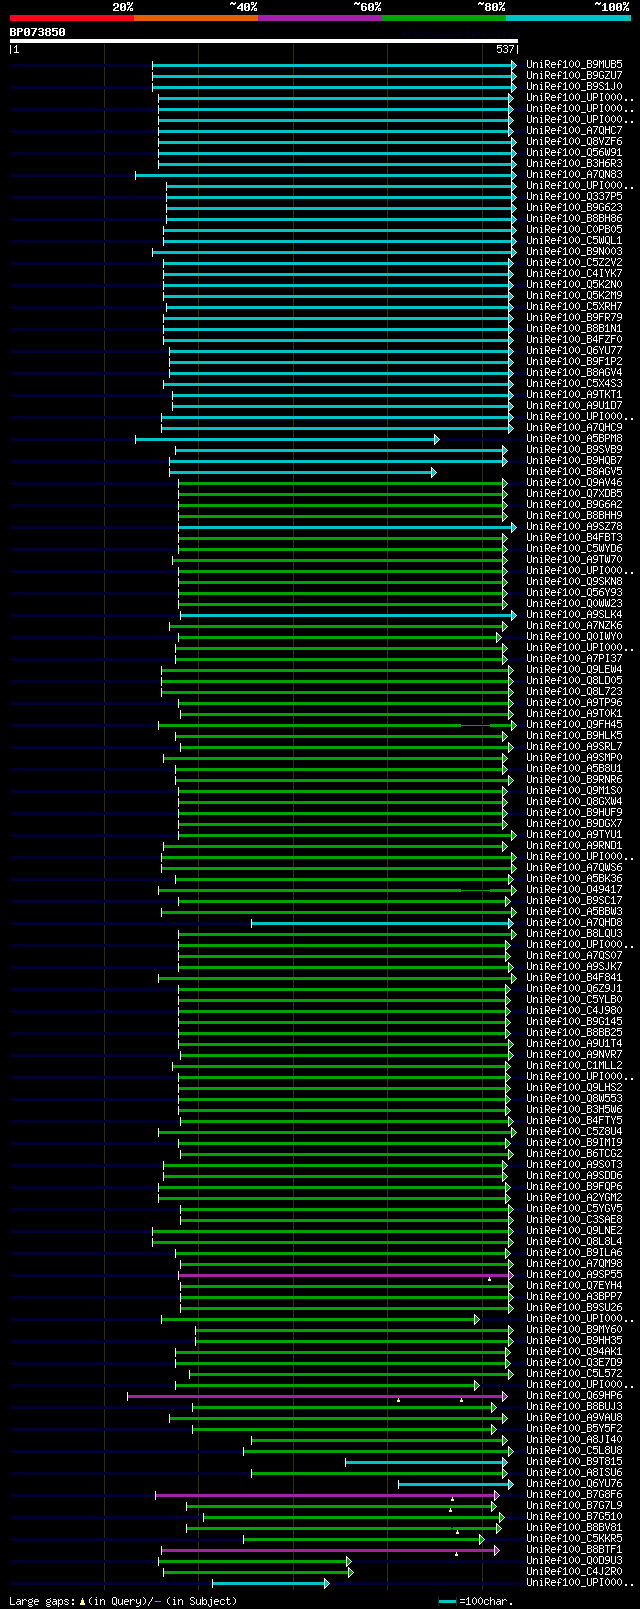Select hit label UniRef100_B3H6R3
The width and height of the screenshot is (640, 1609).
(574, 163)
